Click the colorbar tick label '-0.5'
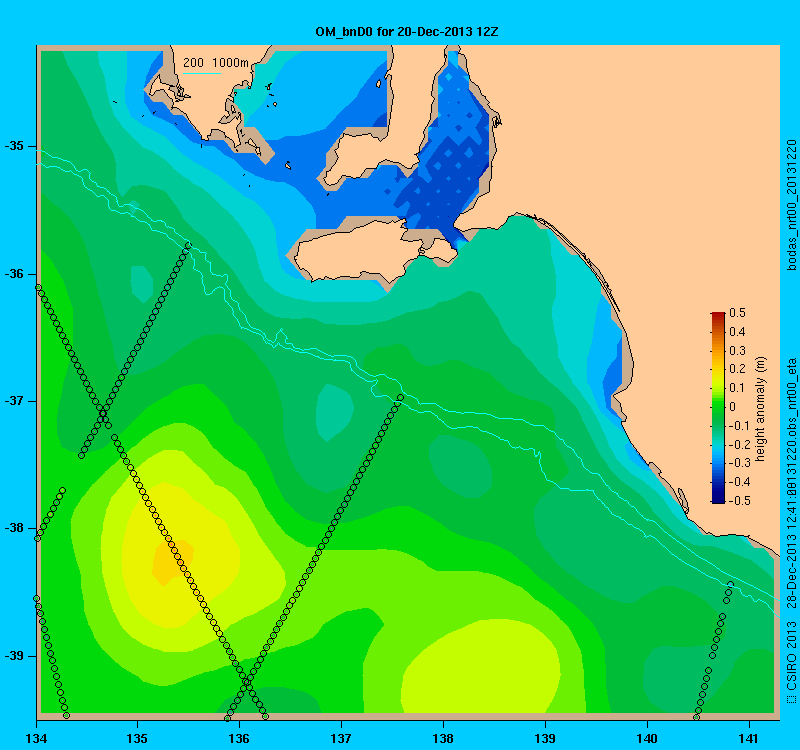The height and width of the screenshot is (750, 800). 739,501
